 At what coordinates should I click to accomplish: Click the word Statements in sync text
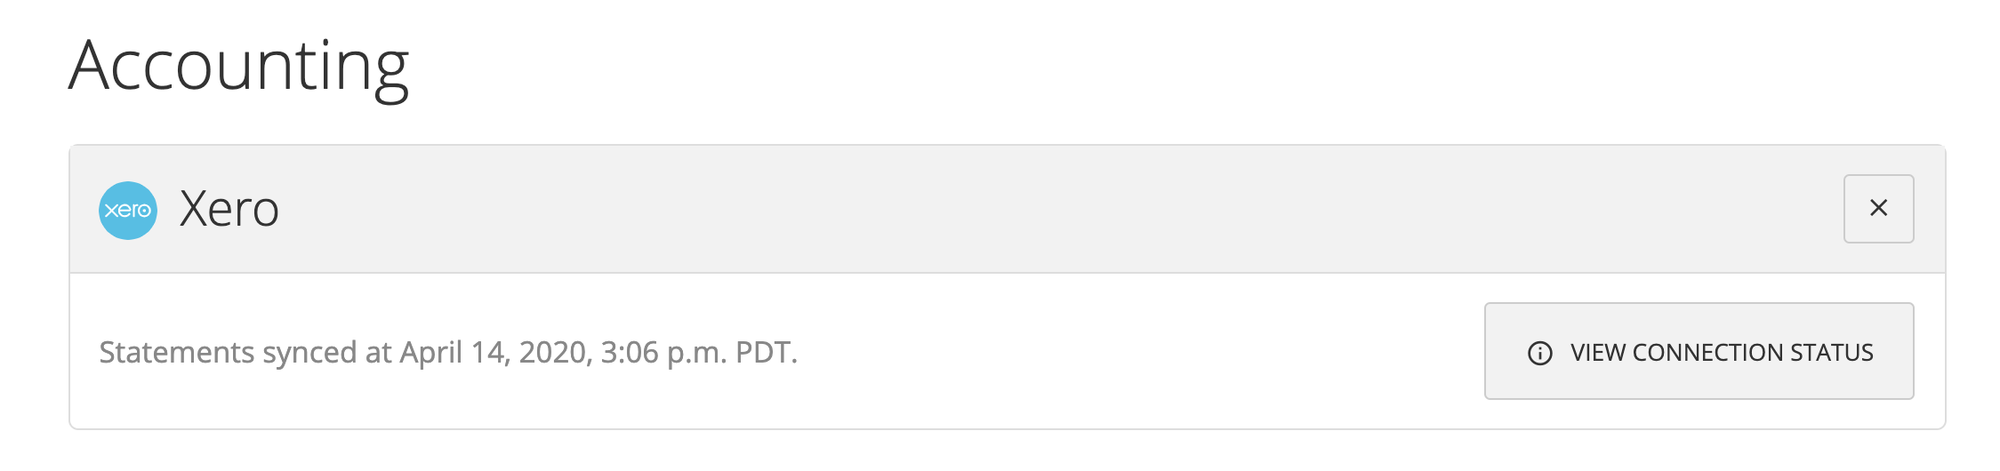click(x=177, y=353)
